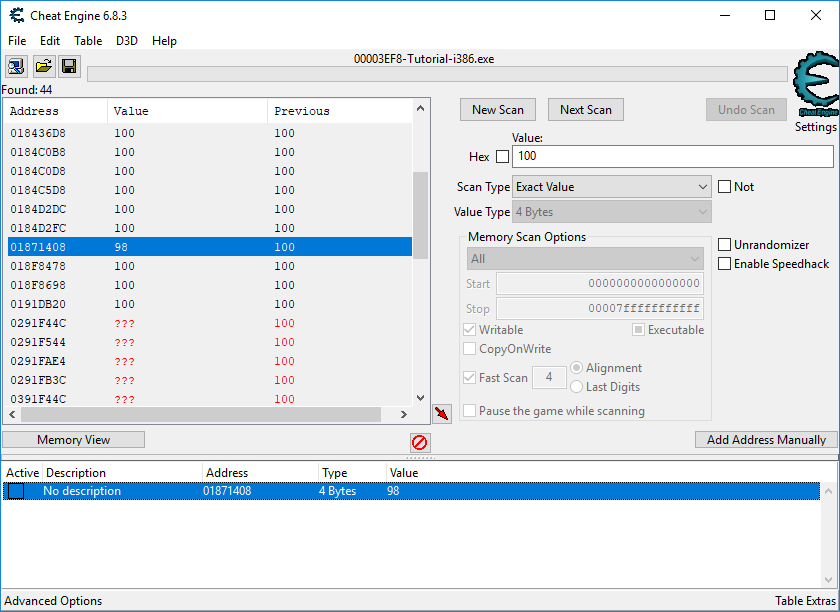Viewport: 840px width, 612px height.
Task: Click the Fast Scan alignment value field
Action: tap(549, 377)
